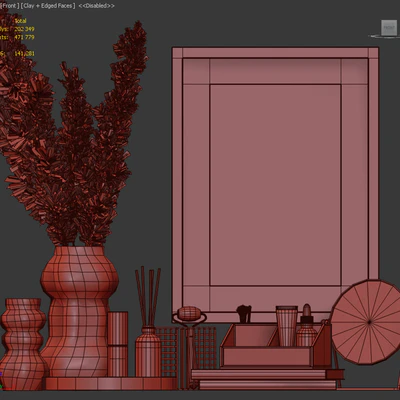This screenshot has height=400, width=400.
Task: Select the grid mesh basket object
Action: tap(205, 348)
